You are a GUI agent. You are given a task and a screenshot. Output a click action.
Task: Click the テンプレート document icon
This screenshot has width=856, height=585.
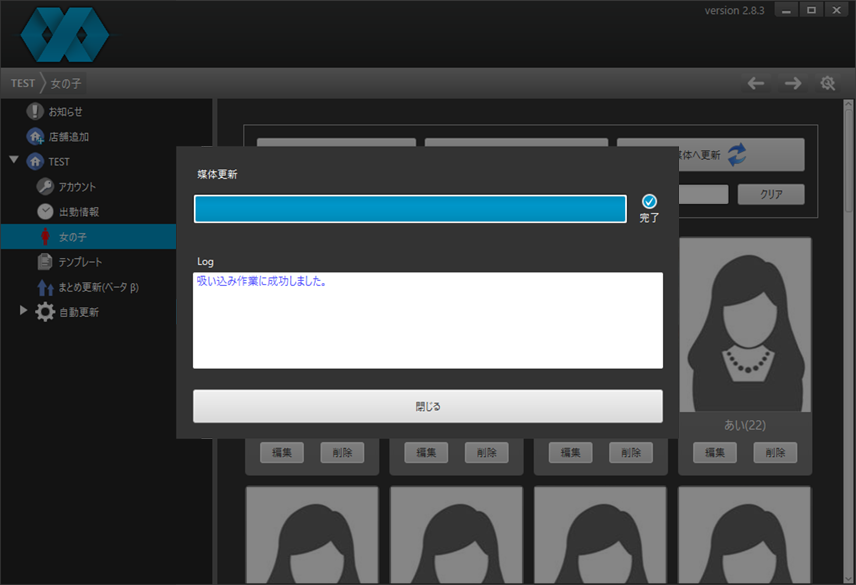point(45,262)
